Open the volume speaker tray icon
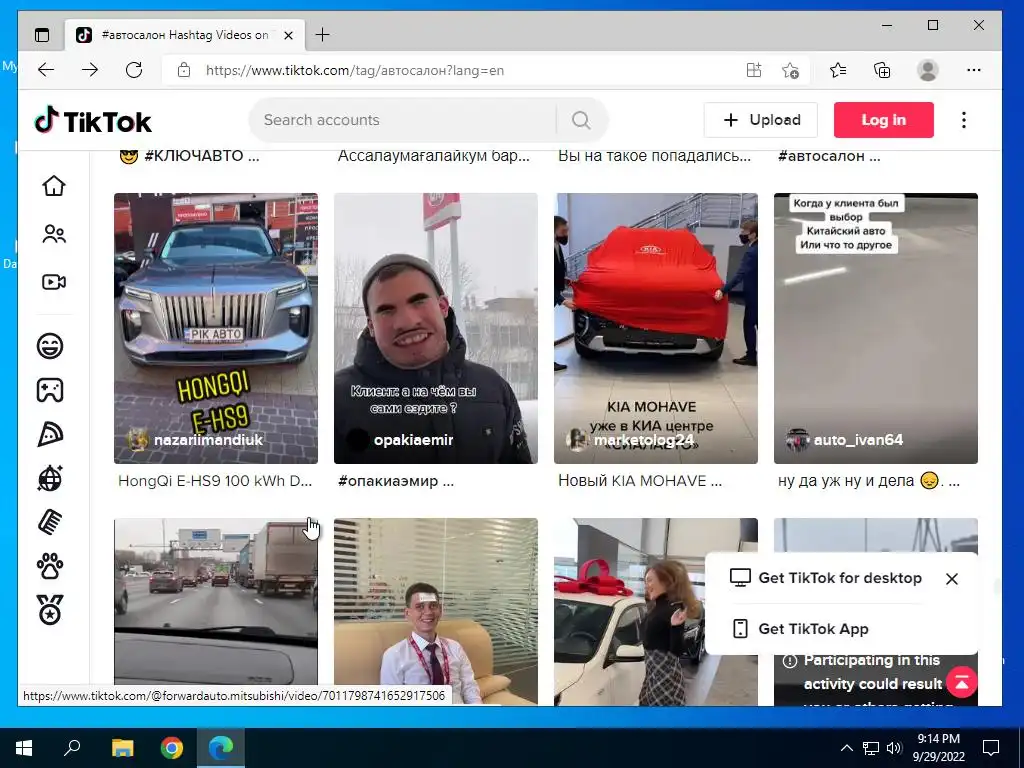Image resolution: width=1024 pixels, height=768 pixels. (894, 748)
